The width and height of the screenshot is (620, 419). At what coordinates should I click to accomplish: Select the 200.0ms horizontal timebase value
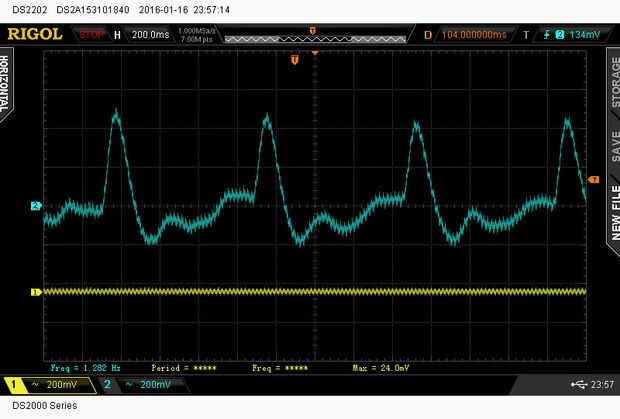tap(150, 35)
